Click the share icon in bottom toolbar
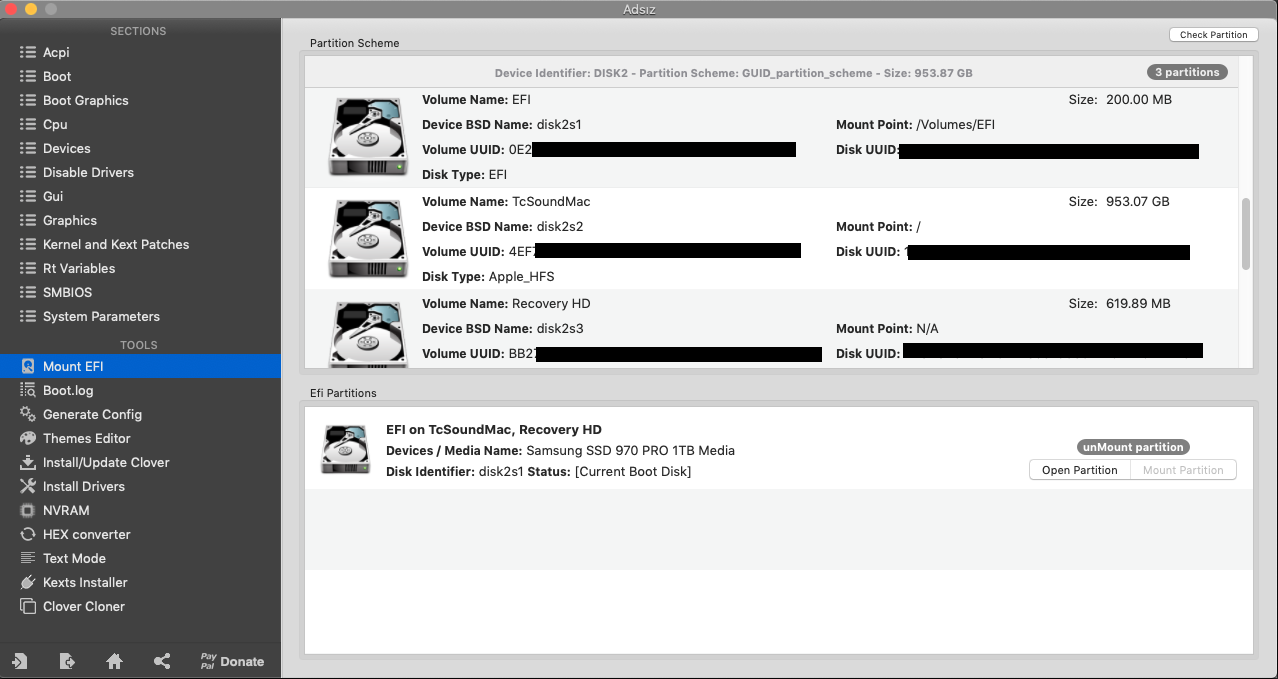Viewport: 1278px width, 679px height. click(162, 661)
